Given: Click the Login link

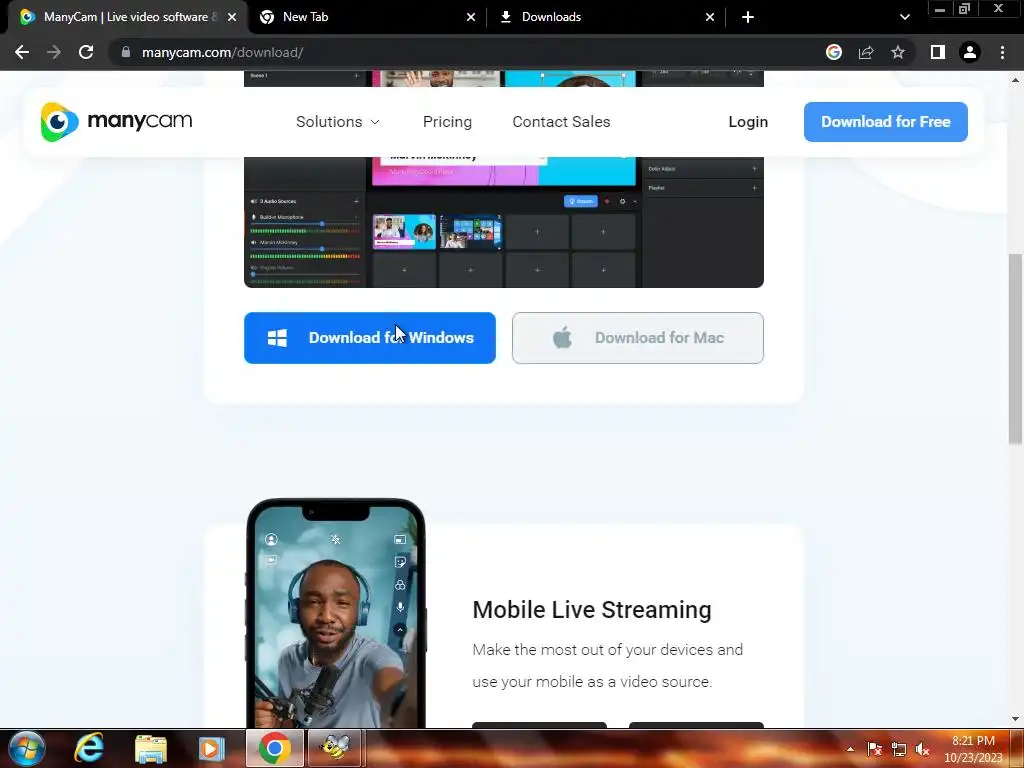Looking at the screenshot, I should (748, 122).
